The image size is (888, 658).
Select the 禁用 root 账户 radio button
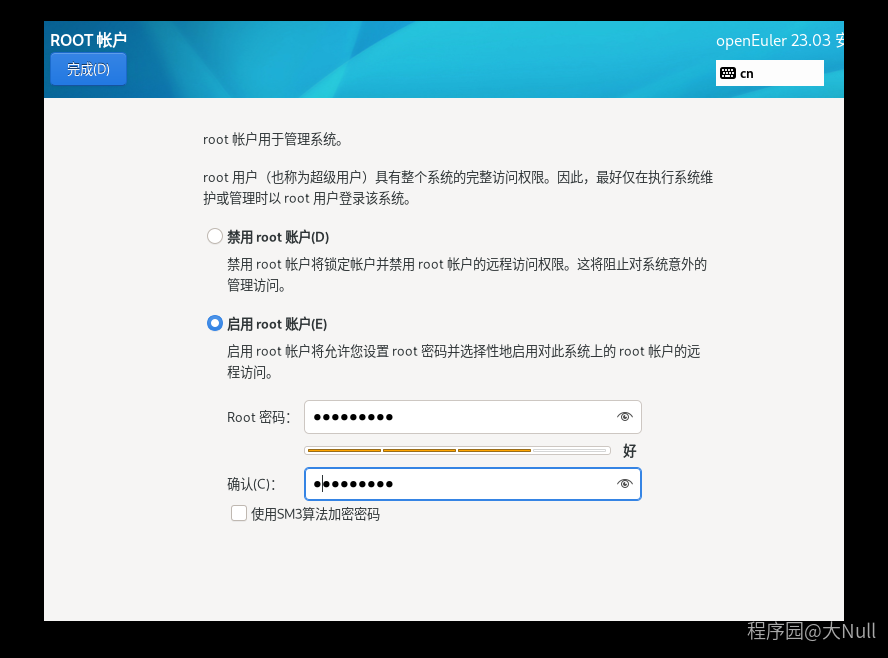point(214,237)
